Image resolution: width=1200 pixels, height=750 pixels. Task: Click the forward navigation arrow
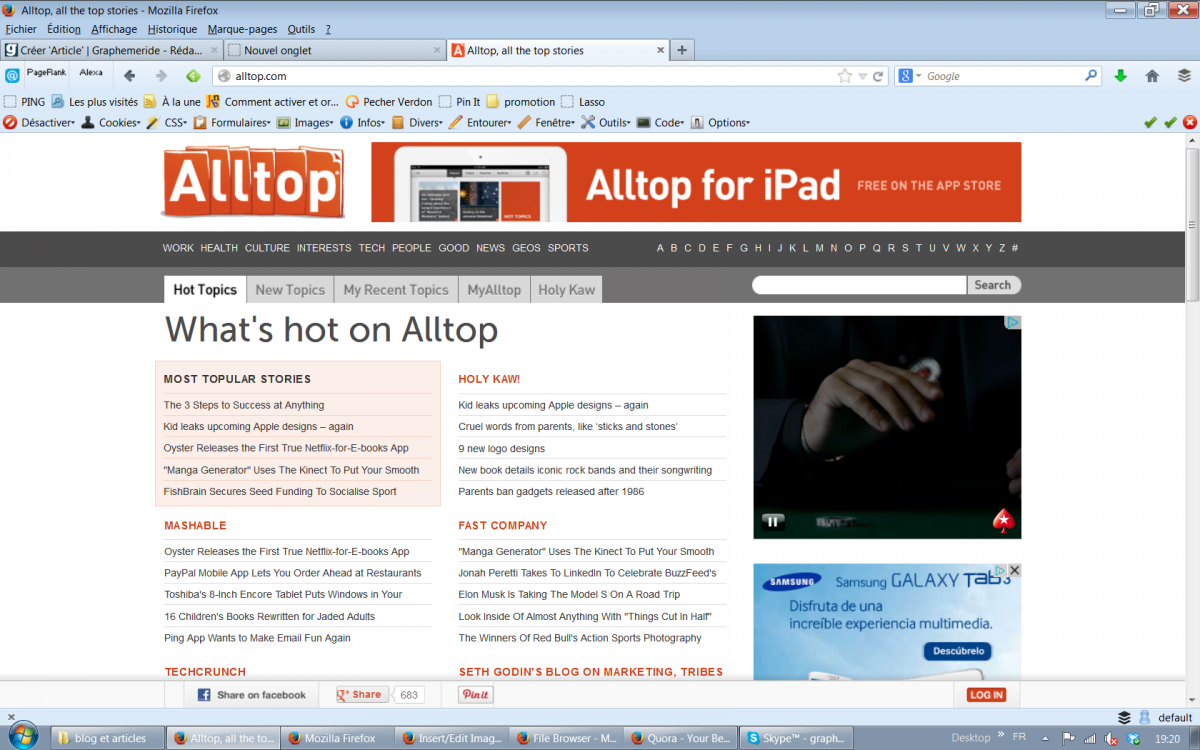(161, 76)
